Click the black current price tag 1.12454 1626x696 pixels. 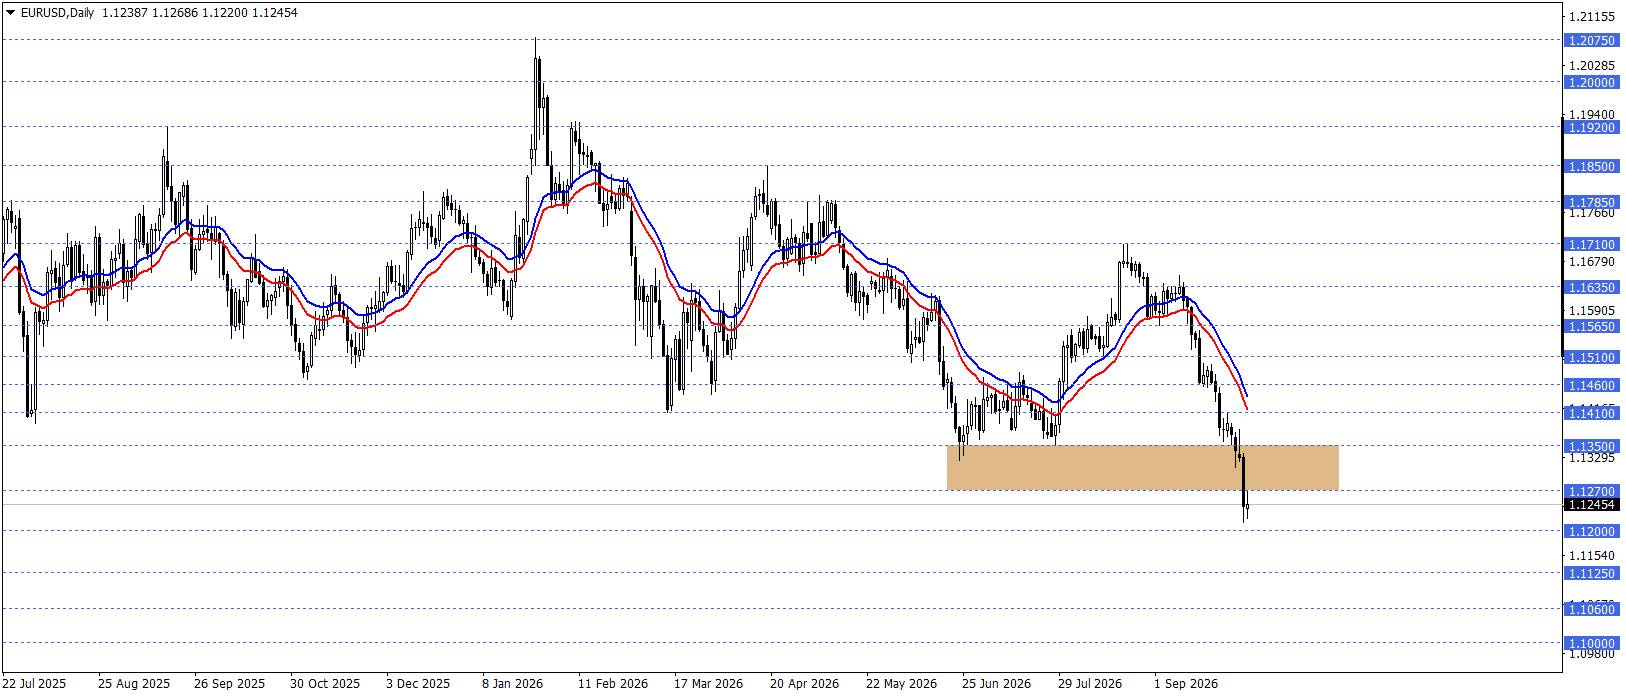(1591, 505)
